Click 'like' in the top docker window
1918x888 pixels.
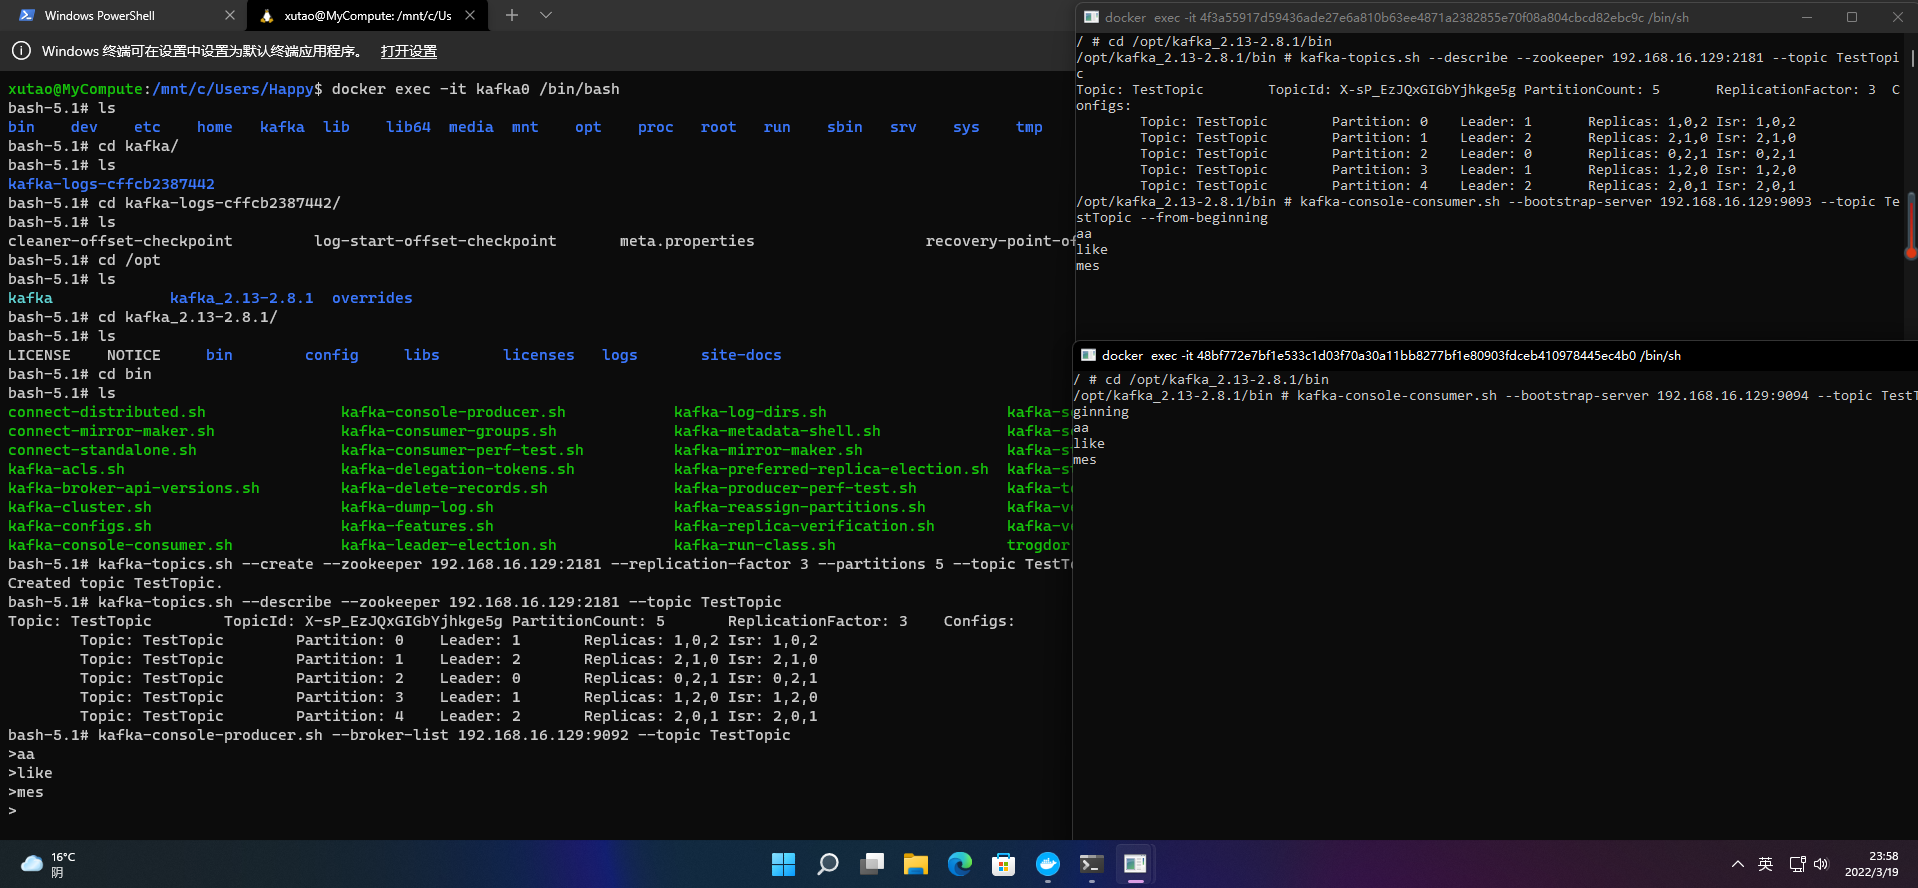1092,250
